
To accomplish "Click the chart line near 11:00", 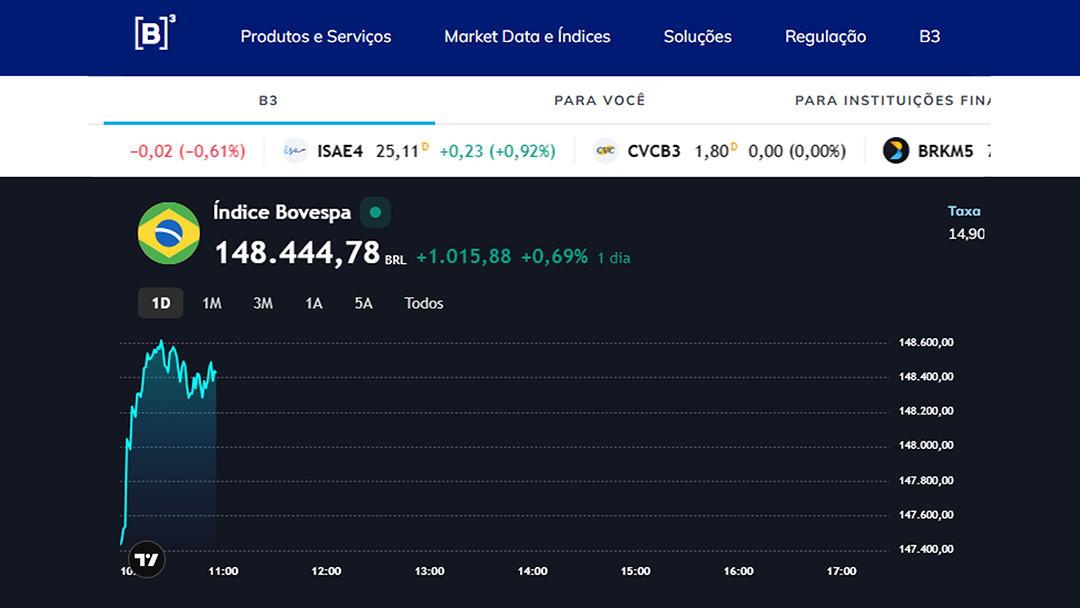I will click(x=214, y=374).
